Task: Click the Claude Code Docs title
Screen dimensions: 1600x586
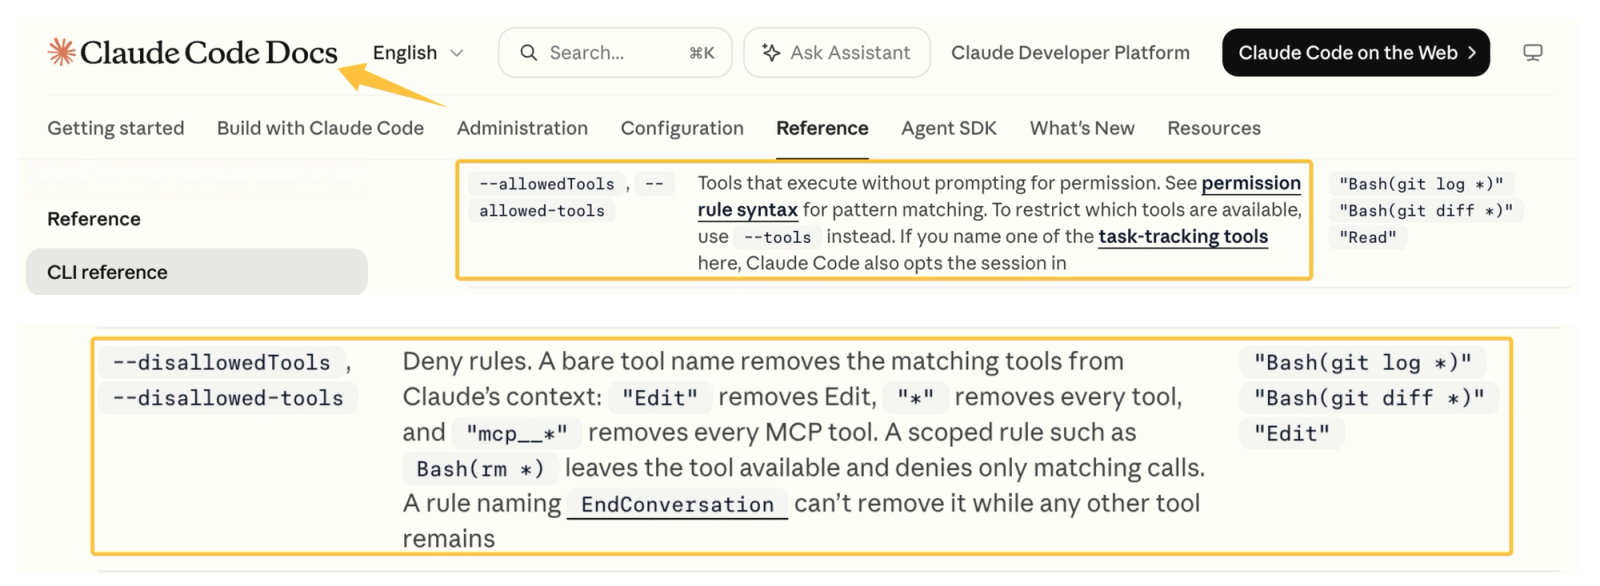Action: click(x=209, y=52)
